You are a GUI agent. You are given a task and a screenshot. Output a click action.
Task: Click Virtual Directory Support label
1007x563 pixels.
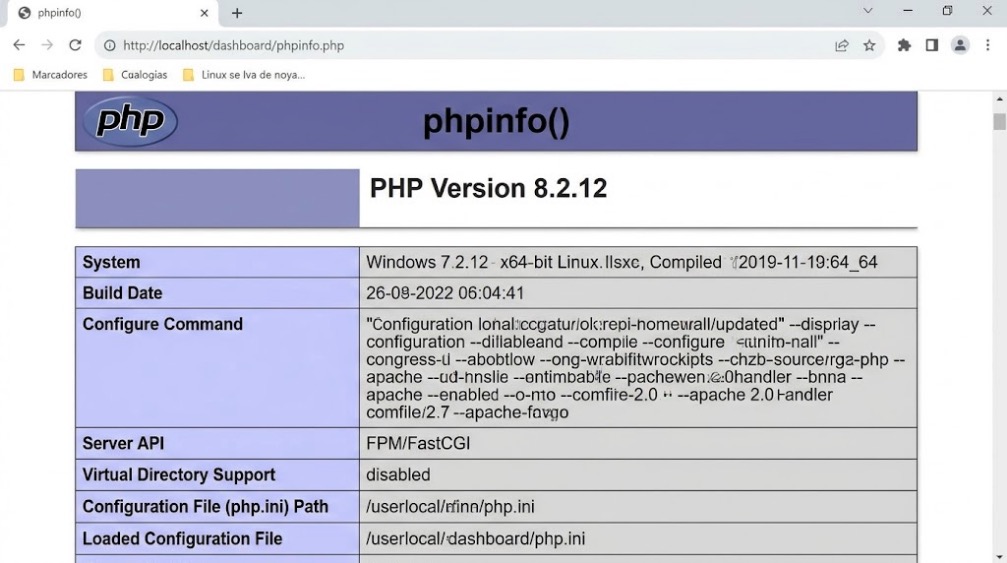(x=179, y=475)
